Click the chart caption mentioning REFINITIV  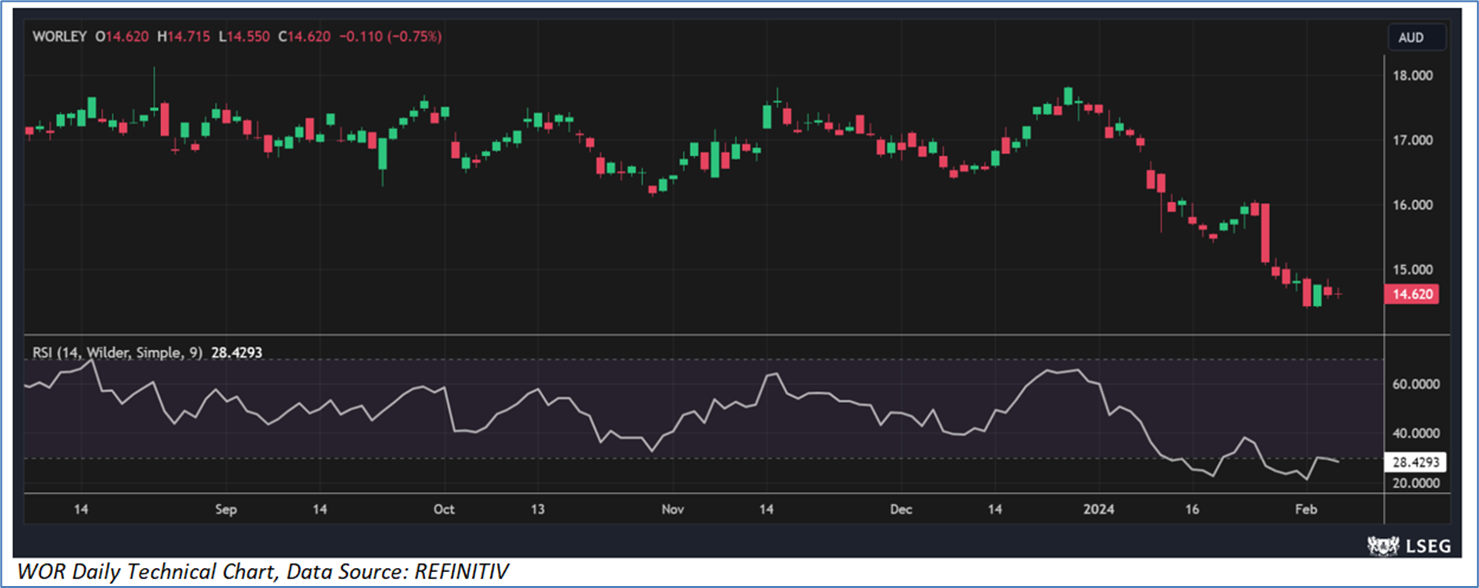pos(261,571)
